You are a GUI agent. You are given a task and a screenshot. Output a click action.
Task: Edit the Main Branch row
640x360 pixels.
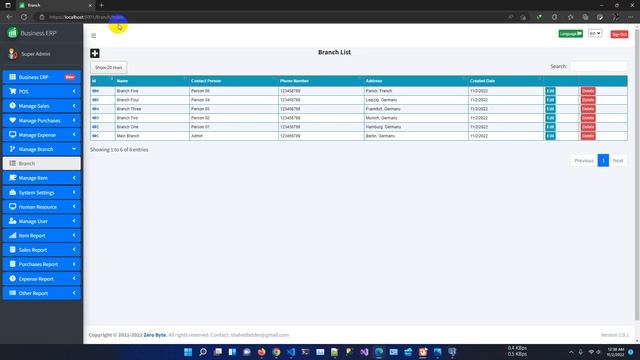[x=550, y=136]
